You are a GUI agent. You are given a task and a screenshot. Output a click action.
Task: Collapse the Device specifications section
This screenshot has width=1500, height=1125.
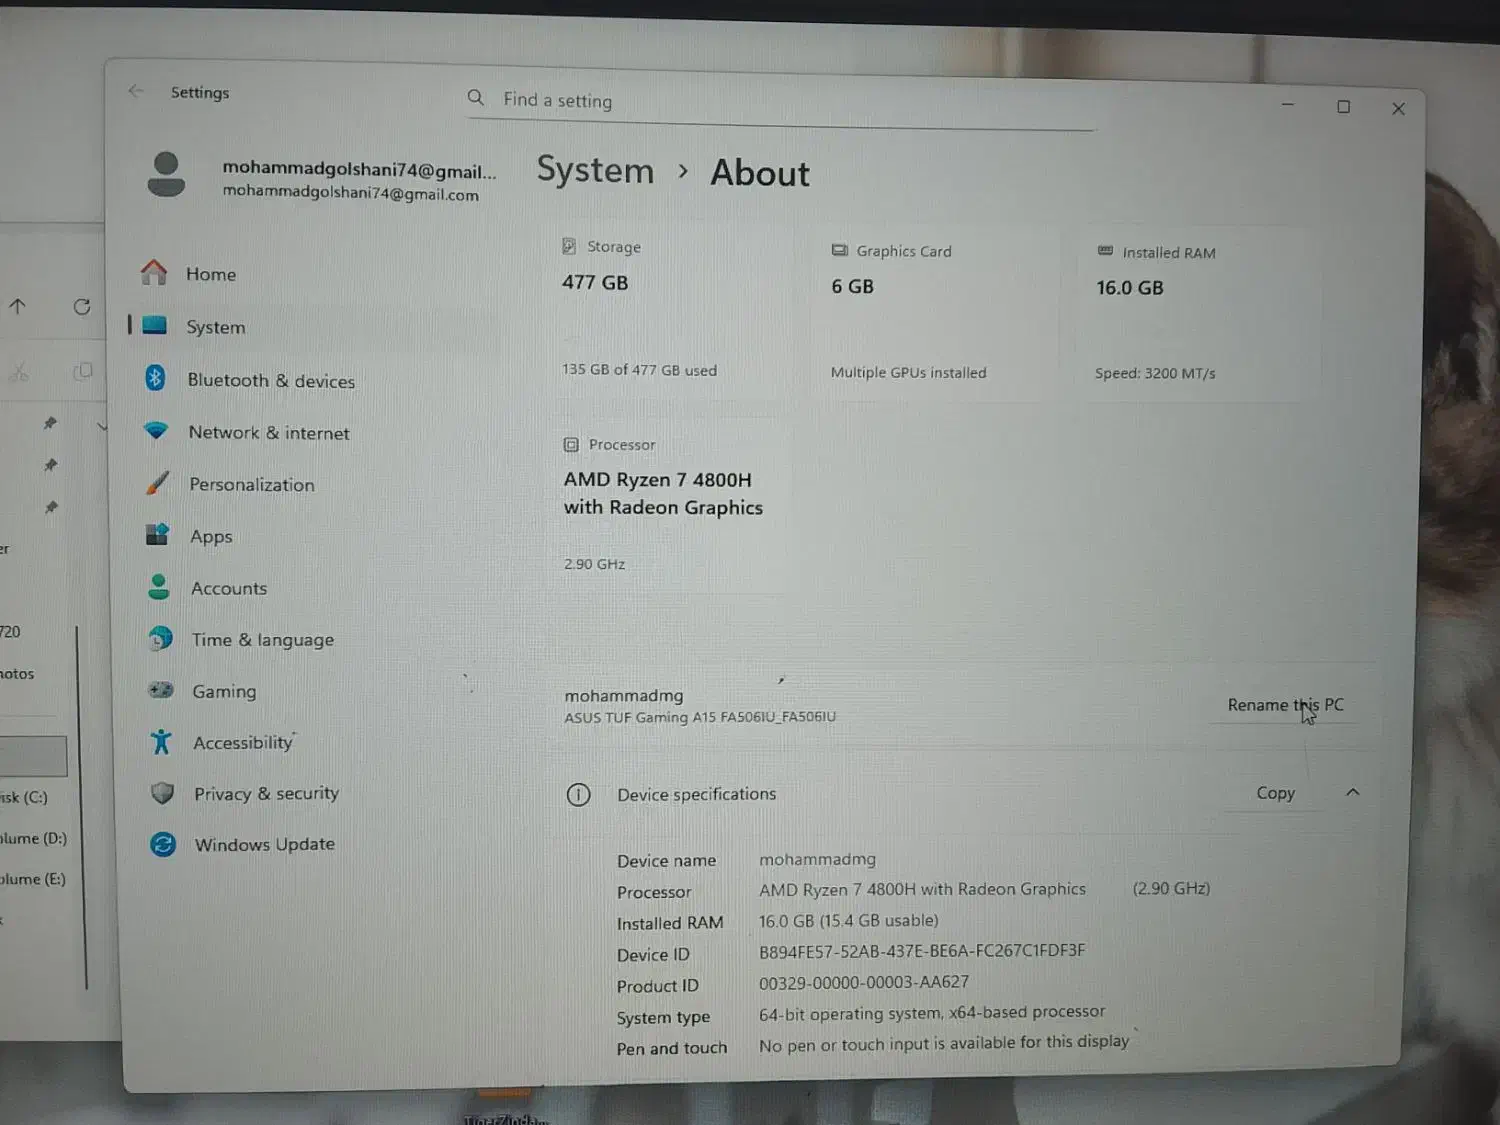1352,792
